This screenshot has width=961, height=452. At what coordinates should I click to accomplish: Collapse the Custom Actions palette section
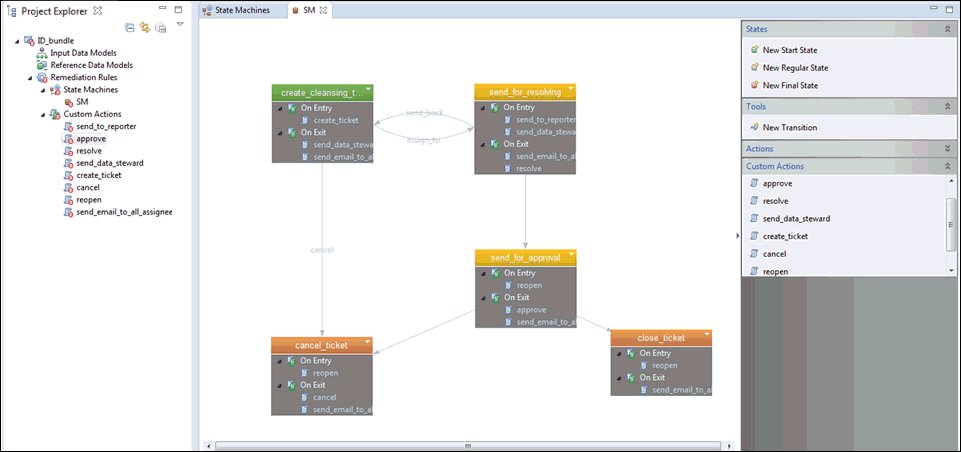pyautogui.click(x=948, y=166)
